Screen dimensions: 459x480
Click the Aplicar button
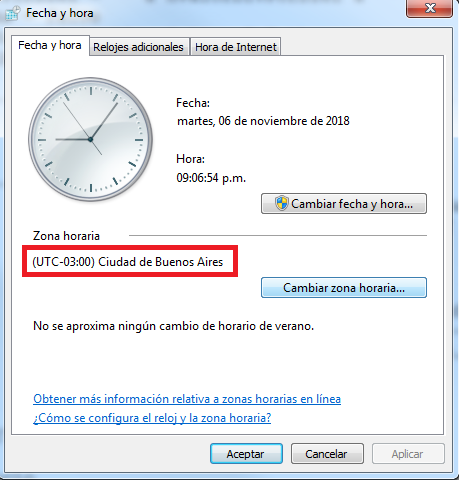tap(408, 453)
